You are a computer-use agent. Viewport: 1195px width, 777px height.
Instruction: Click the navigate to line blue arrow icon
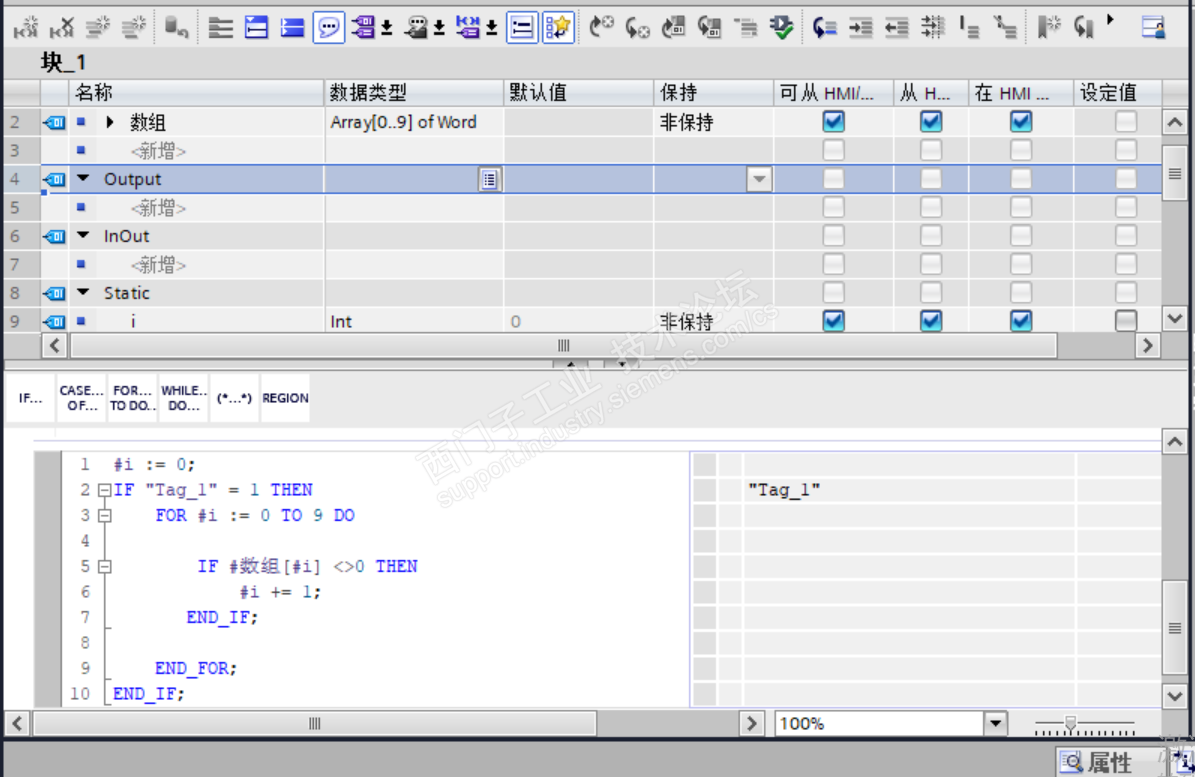(824, 28)
